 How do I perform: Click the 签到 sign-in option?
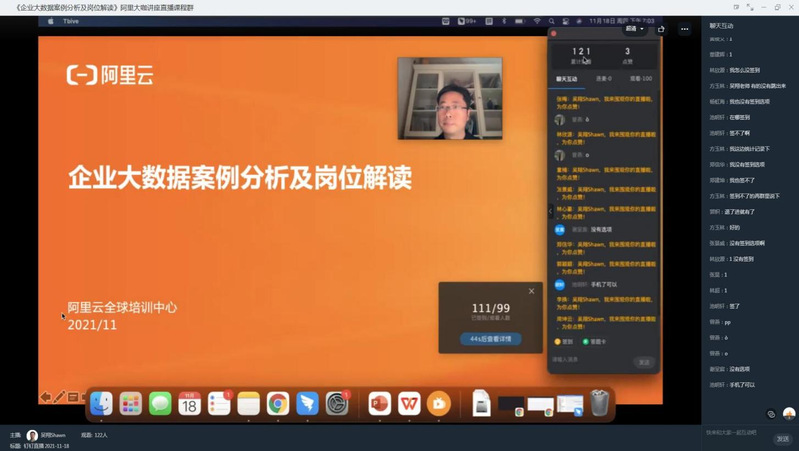point(564,341)
